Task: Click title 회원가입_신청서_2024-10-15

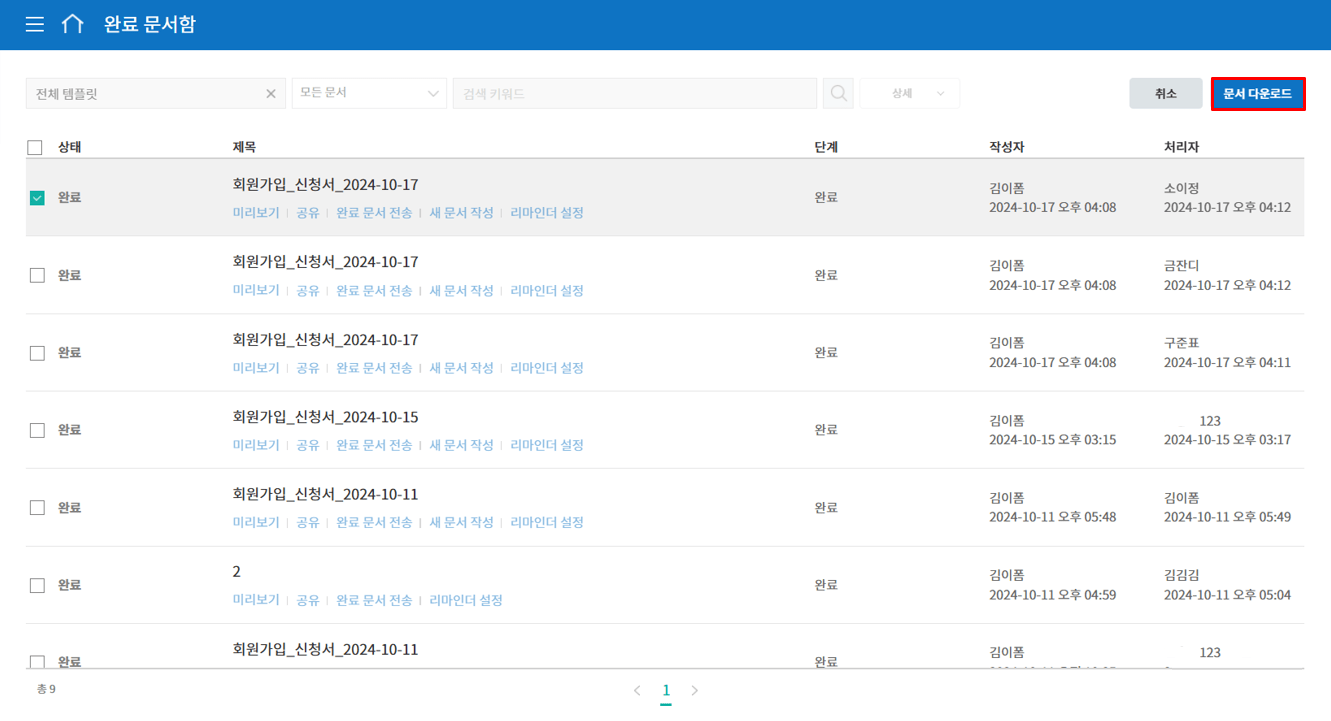Action: pyautogui.click(x=325, y=417)
